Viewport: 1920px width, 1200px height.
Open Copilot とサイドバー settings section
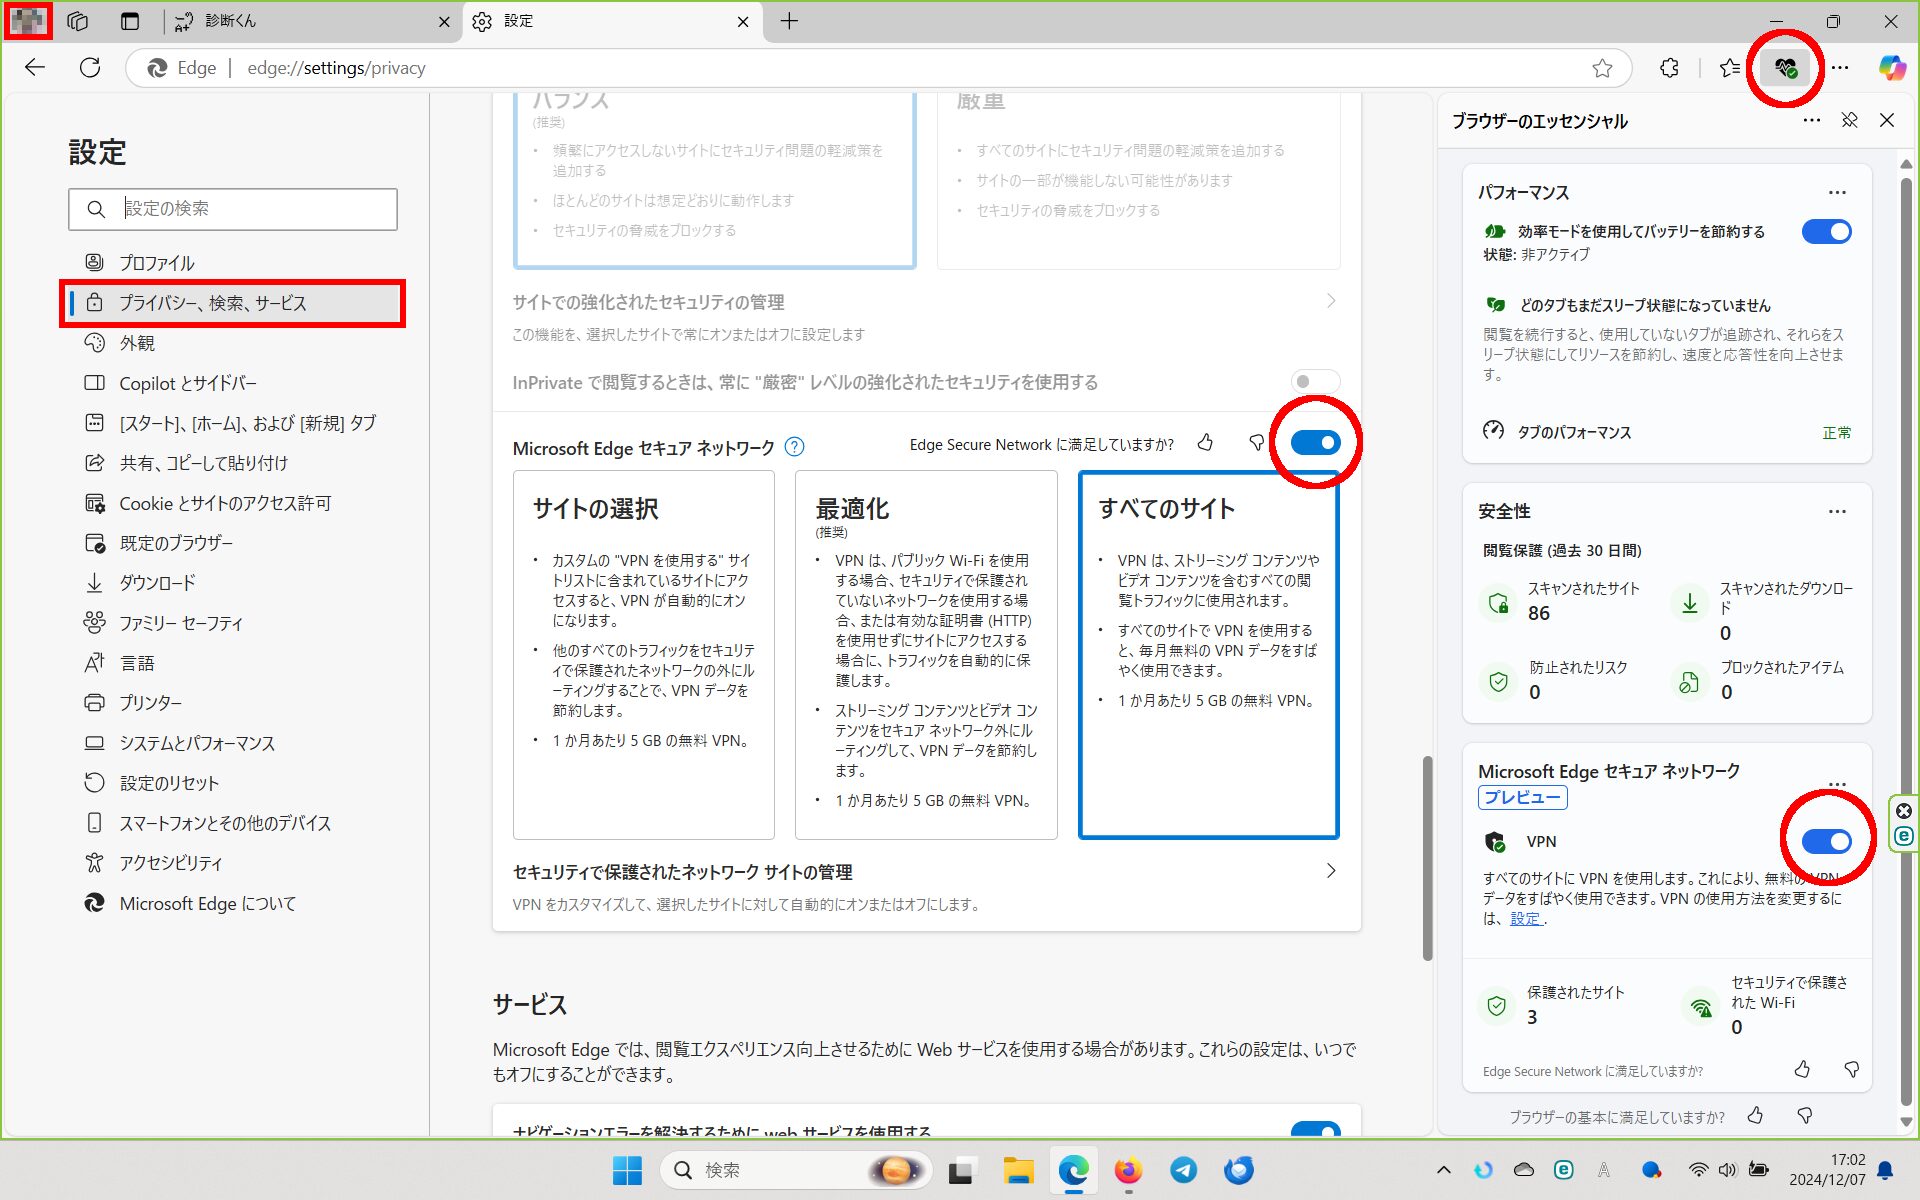pyautogui.click(x=233, y=383)
